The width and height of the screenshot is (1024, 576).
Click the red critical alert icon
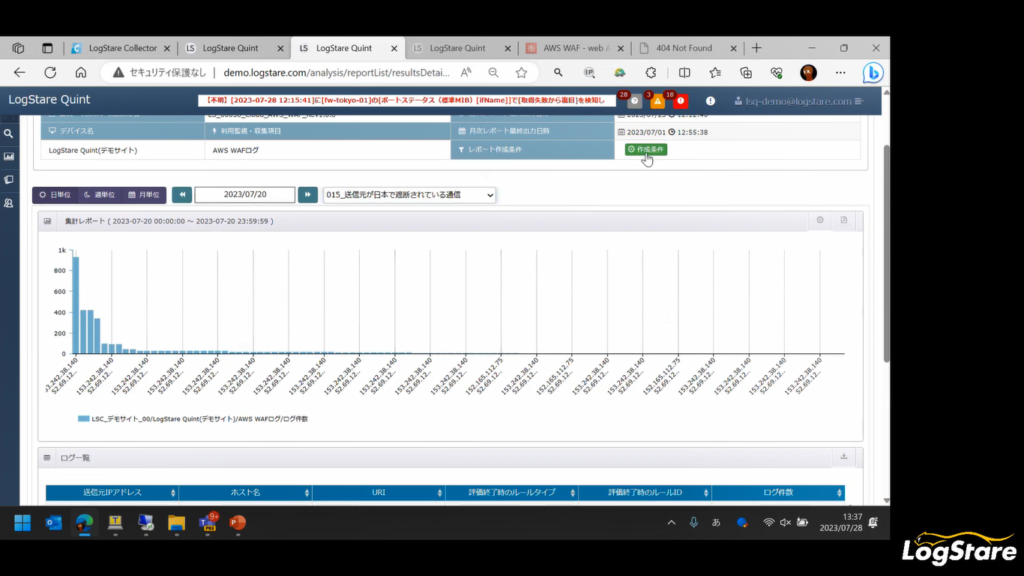tap(680, 101)
